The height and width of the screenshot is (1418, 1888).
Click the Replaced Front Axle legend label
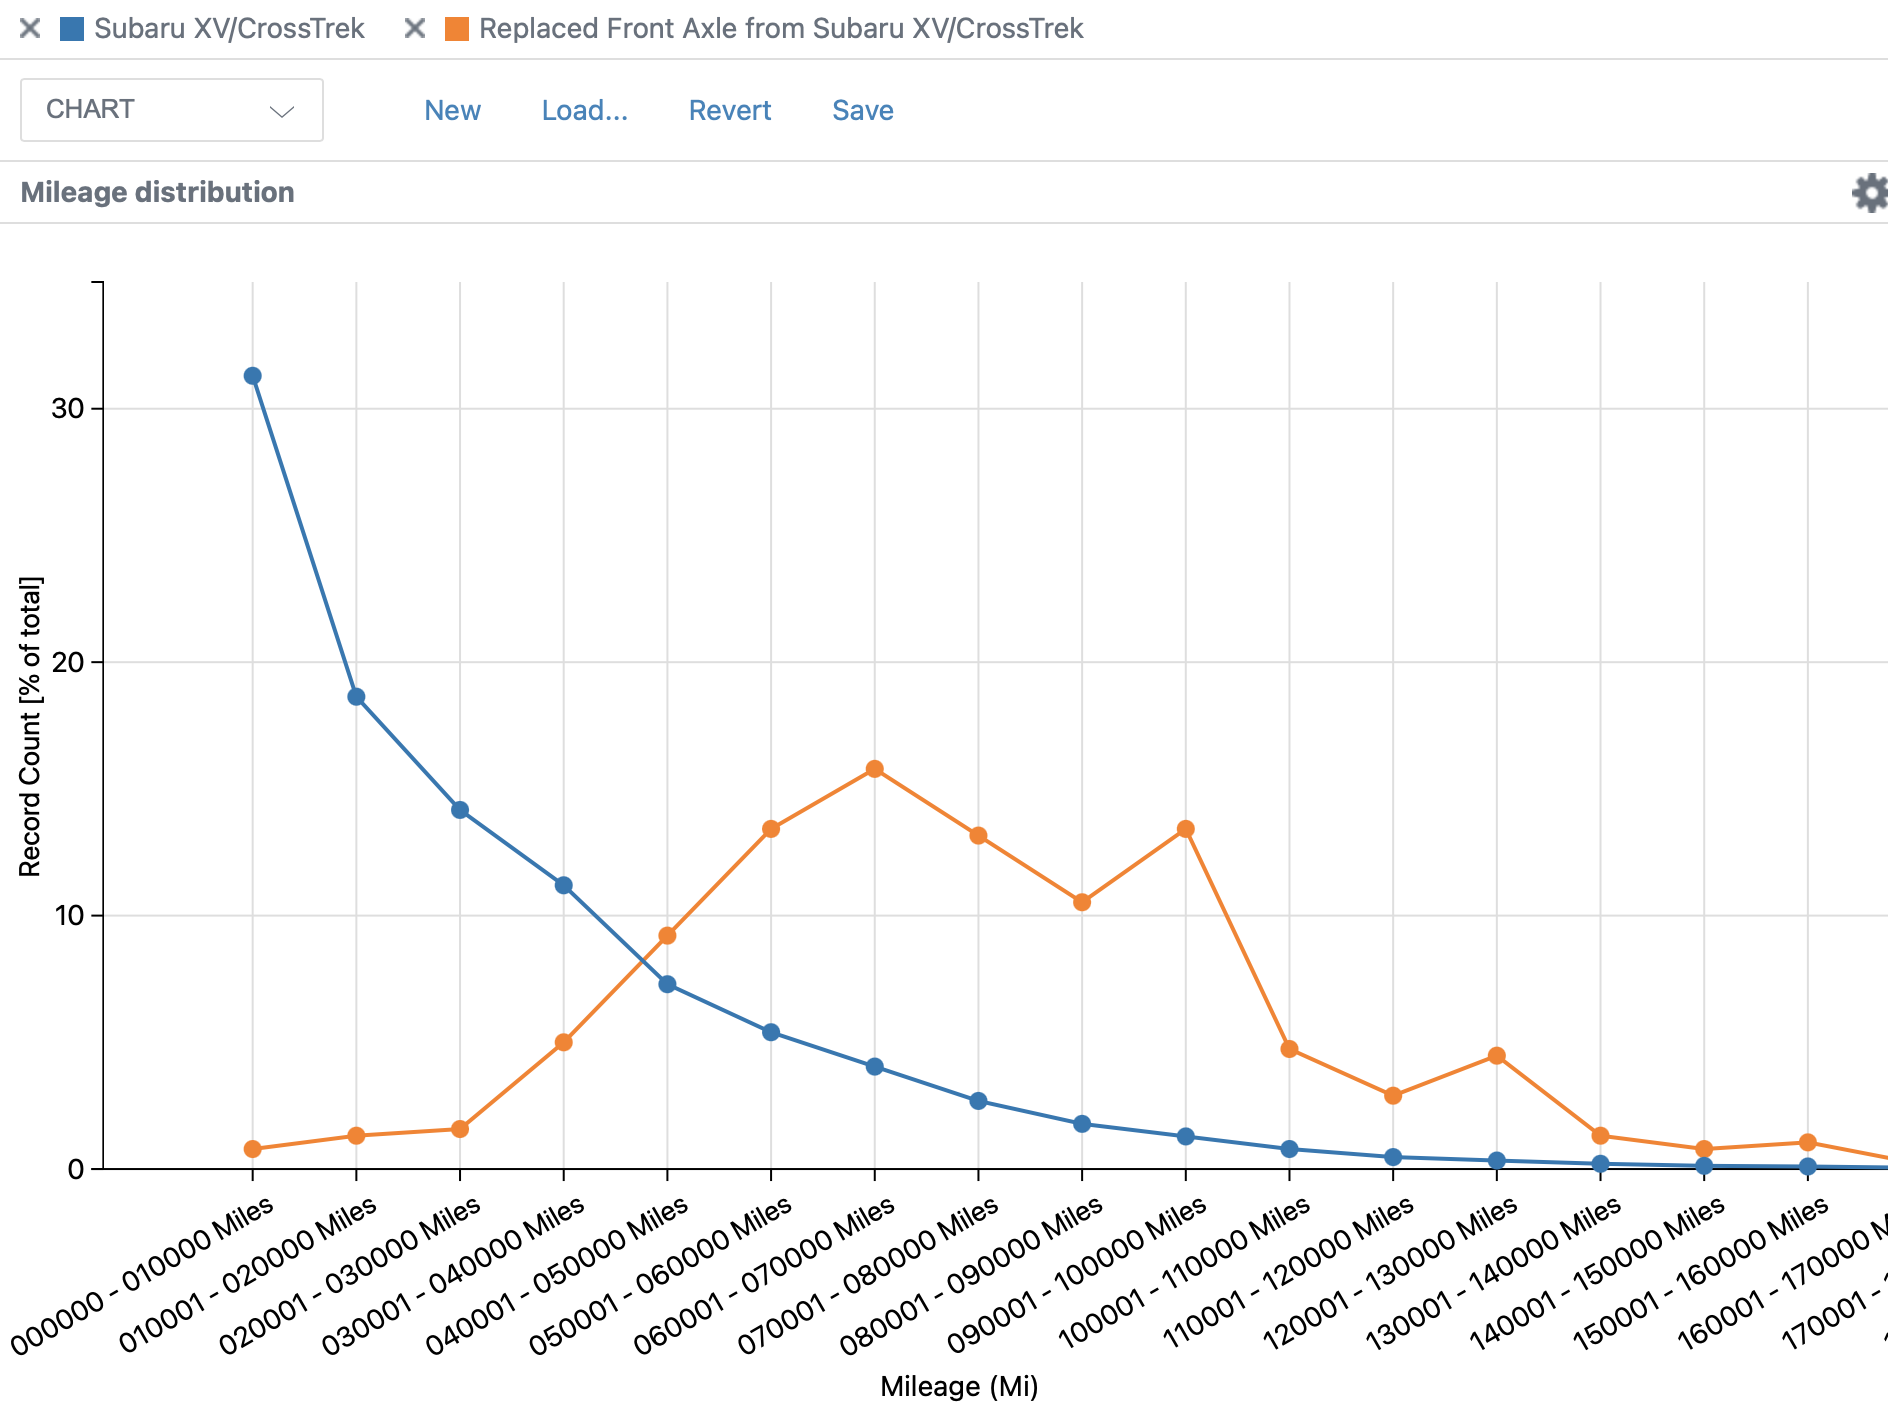coord(781,28)
